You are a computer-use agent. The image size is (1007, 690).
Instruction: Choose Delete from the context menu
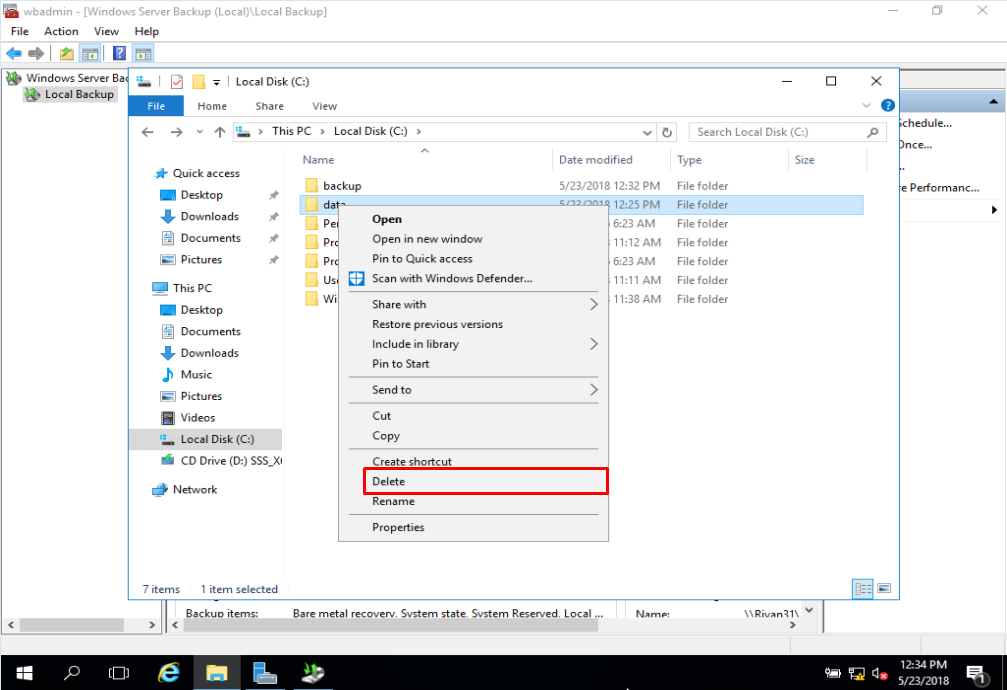[486, 481]
